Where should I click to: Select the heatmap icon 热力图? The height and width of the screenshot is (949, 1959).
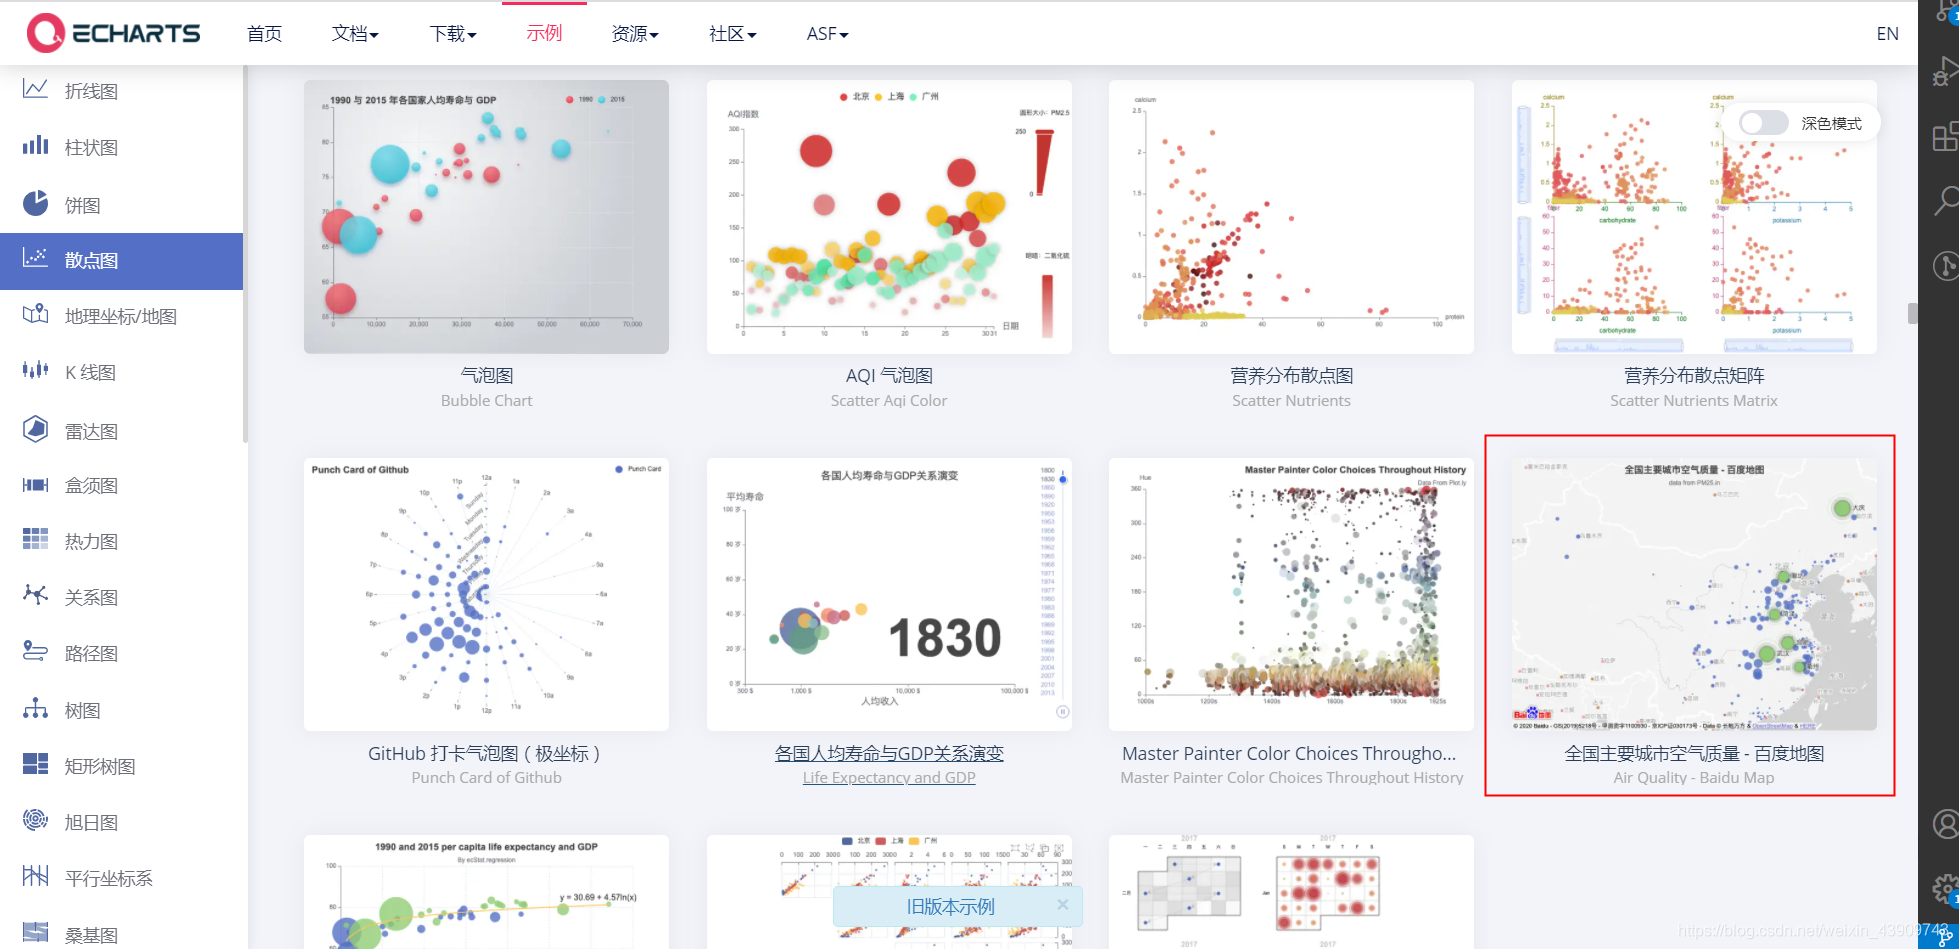pyautogui.click(x=36, y=540)
